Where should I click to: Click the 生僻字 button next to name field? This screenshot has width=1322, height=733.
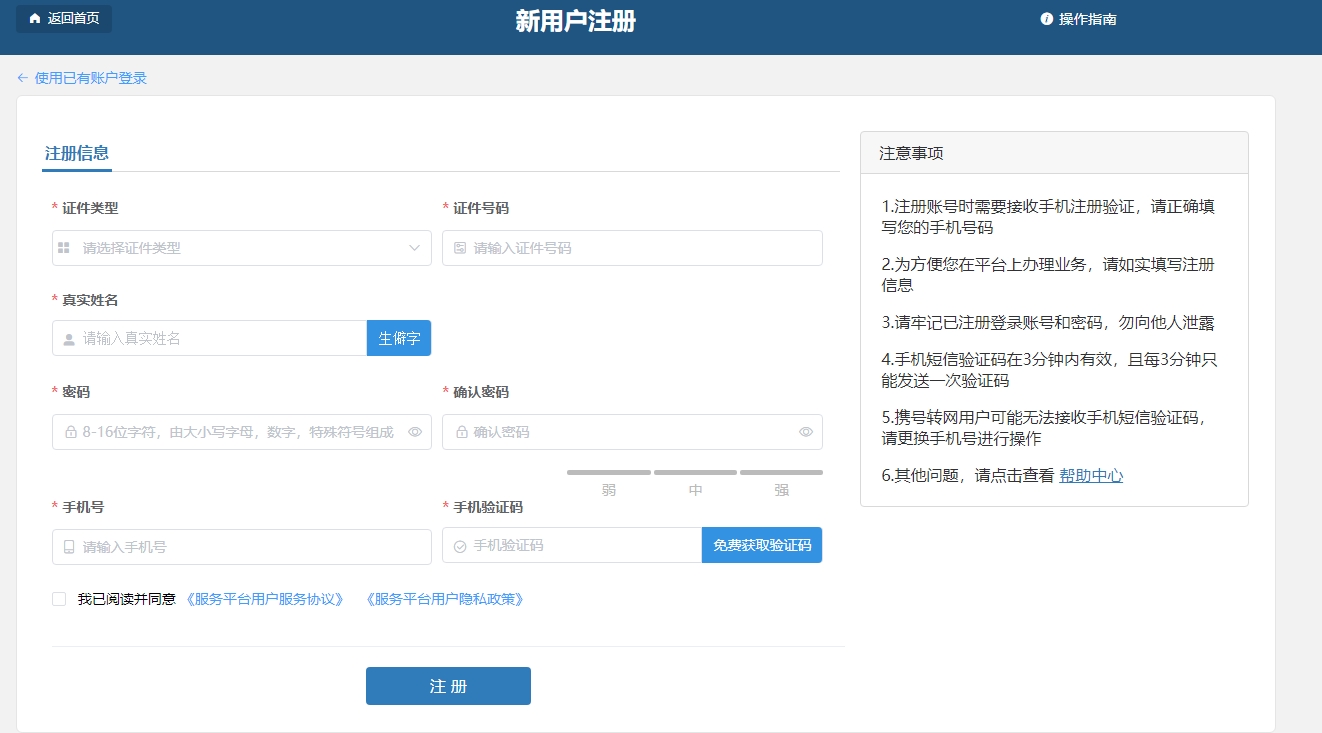(x=399, y=338)
